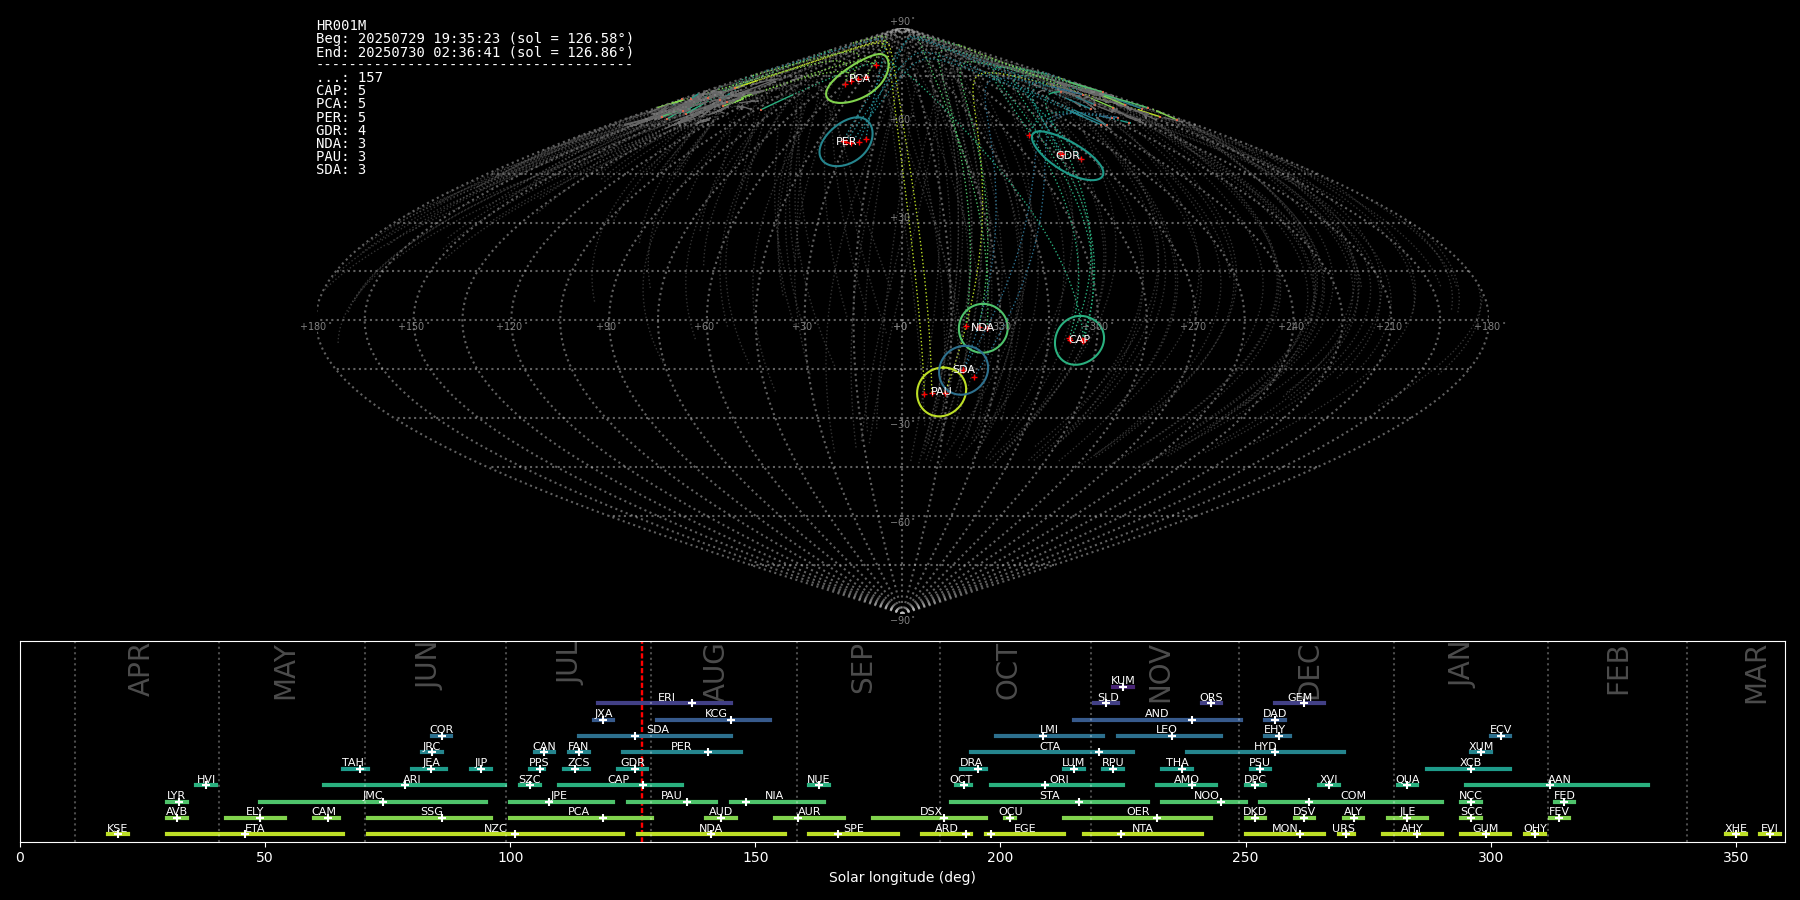This screenshot has height=900, width=1800.
Task: Click the ERI shower label in the timeline
Action: point(666,698)
